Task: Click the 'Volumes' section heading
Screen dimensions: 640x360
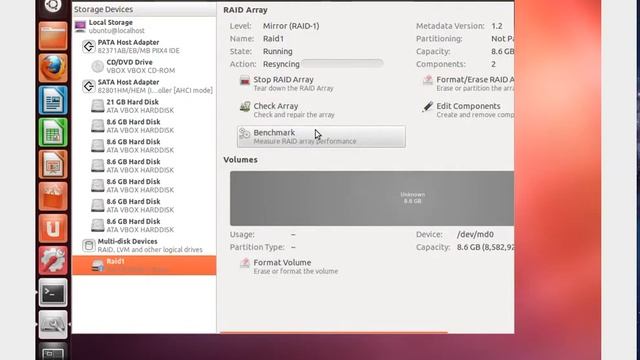Action: [x=240, y=160]
